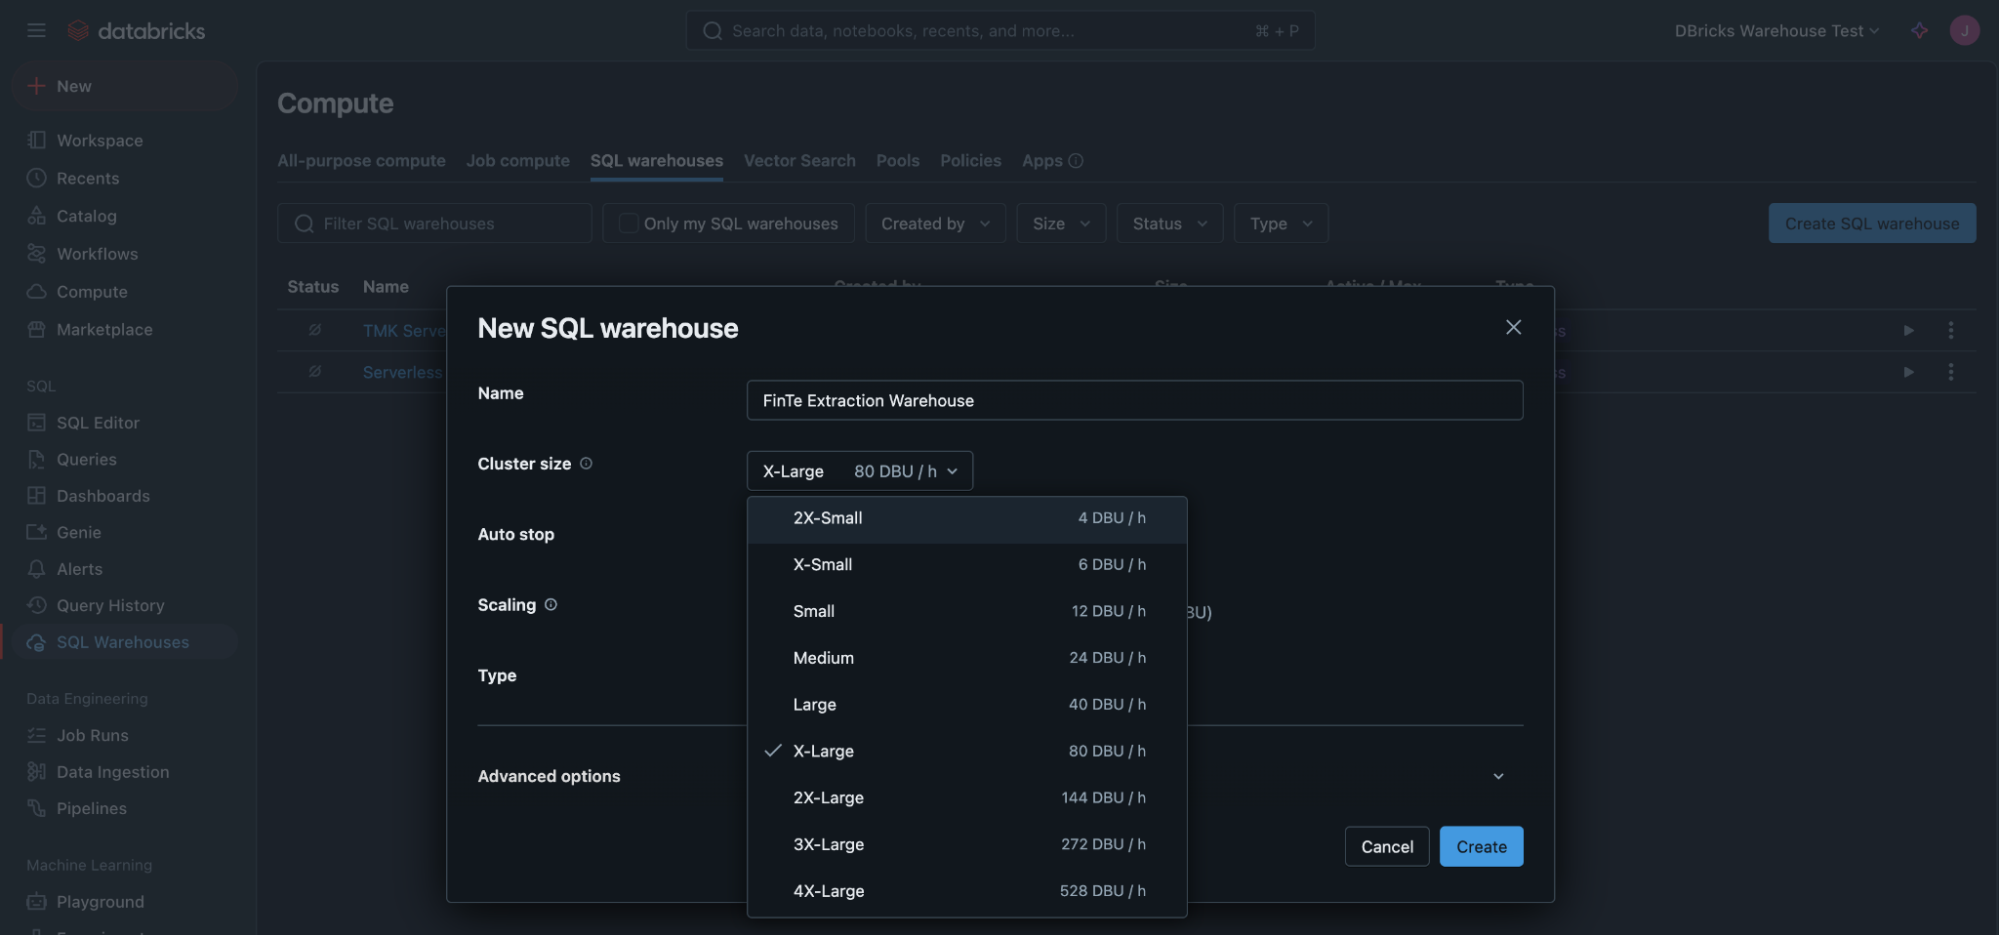Click the Filter SQL warehouses field
This screenshot has width=1999, height=936.
coord(435,223)
